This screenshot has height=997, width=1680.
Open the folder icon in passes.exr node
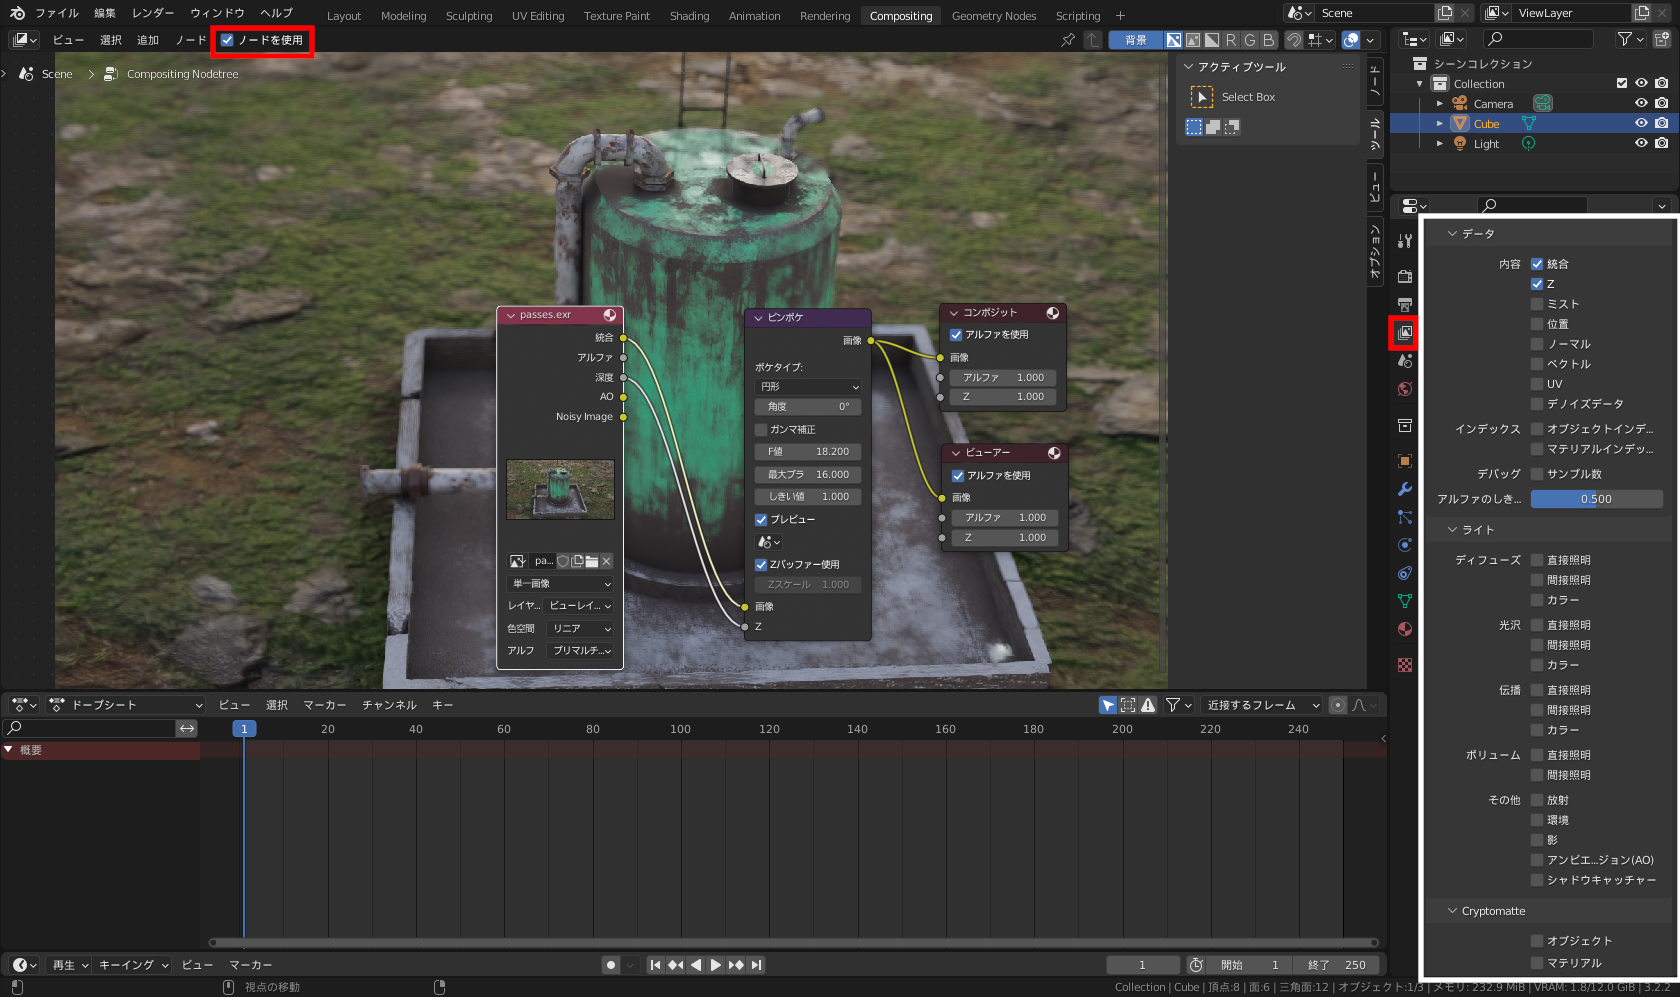coord(592,561)
